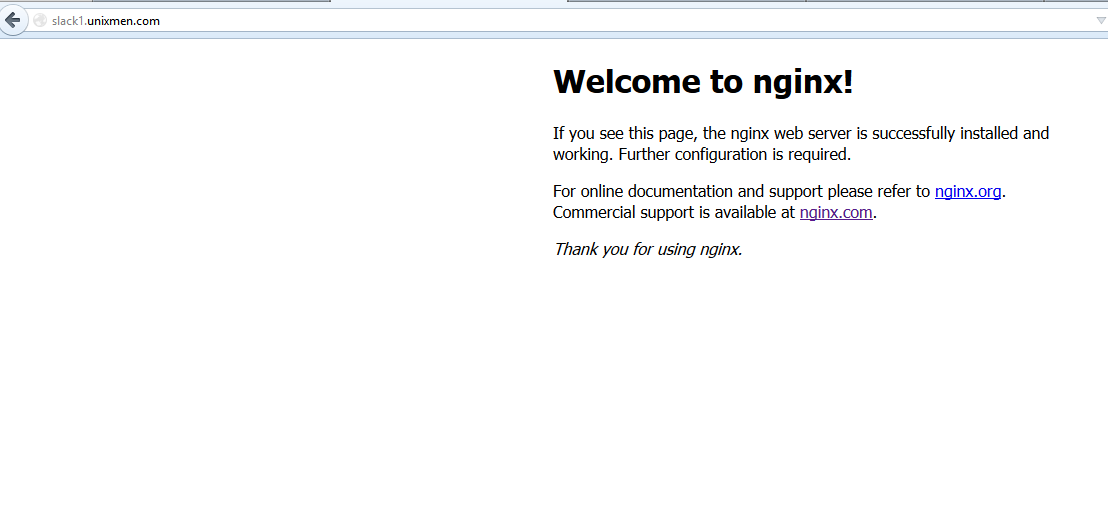Open the URL history dropdown arrow

[x=1100, y=21]
